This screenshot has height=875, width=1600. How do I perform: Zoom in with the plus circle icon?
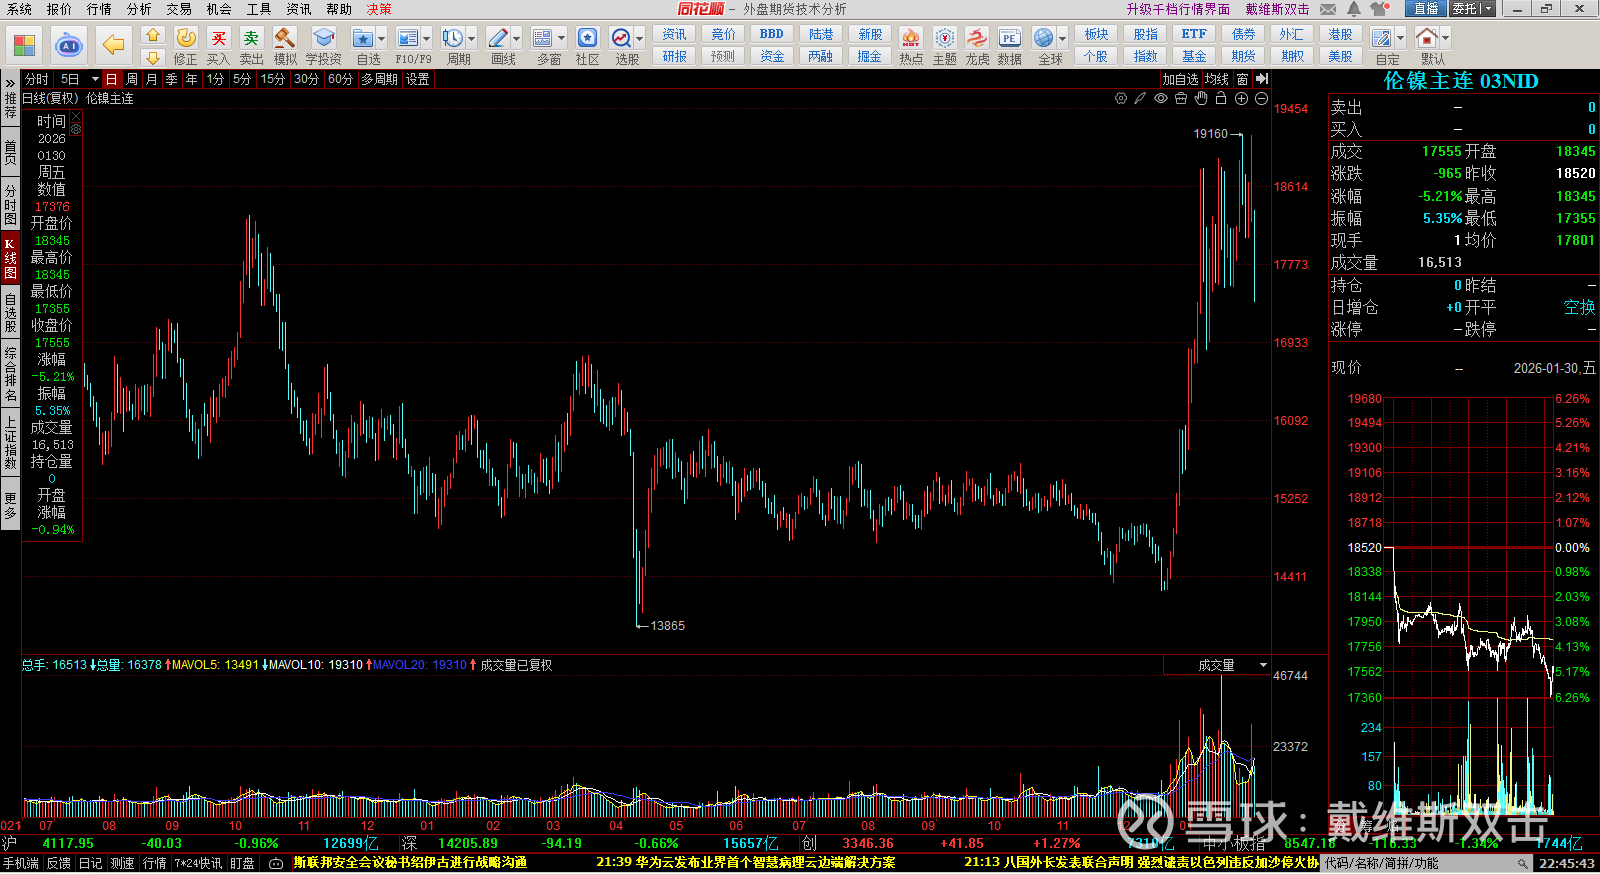coord(1241,98)
